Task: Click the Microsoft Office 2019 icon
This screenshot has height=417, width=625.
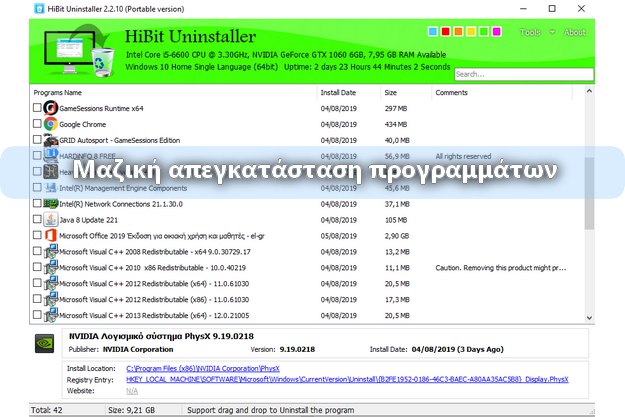Action: pyautogui.click(x=51, y=236)
